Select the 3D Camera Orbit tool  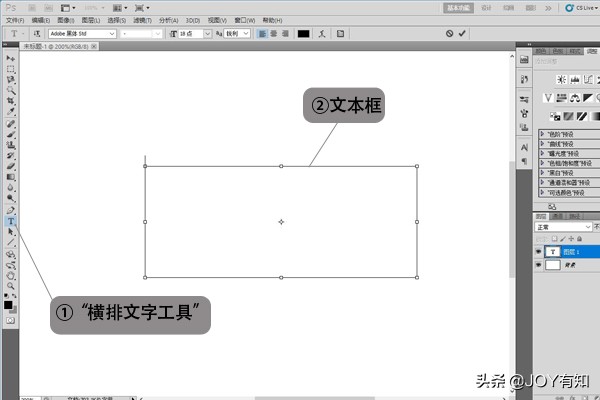click(10, 265)
